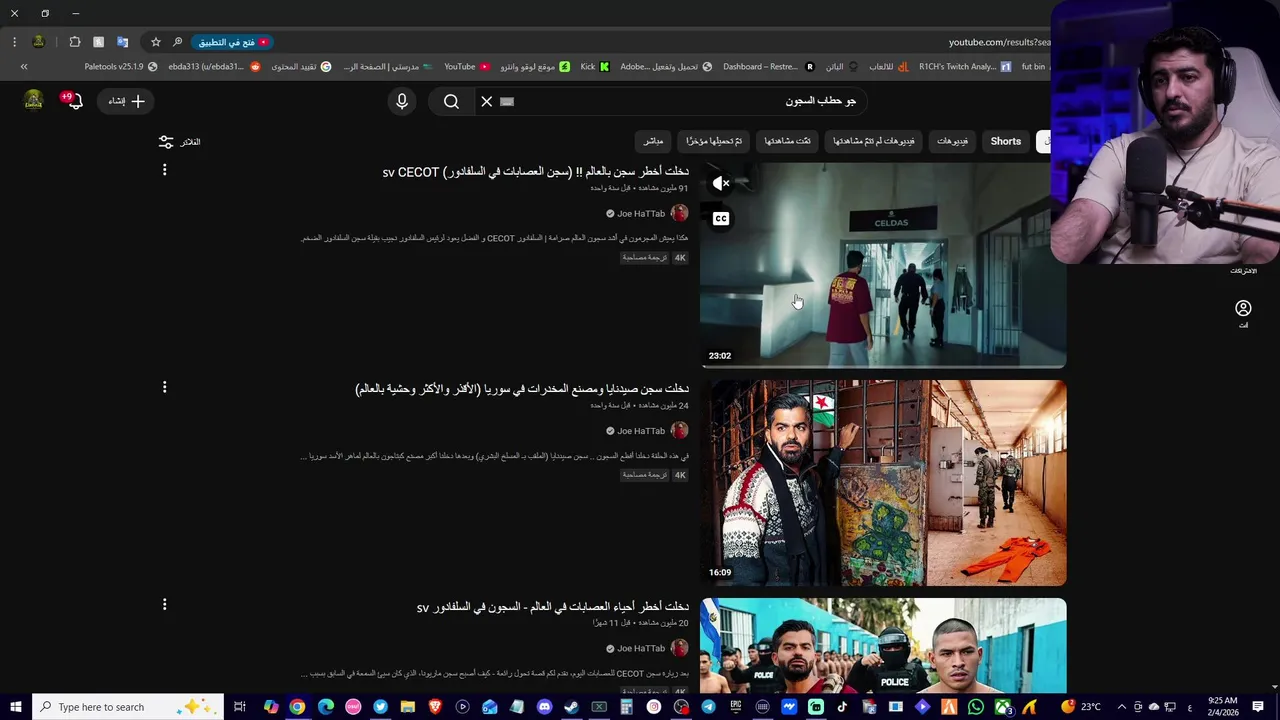Open the browser zoom magnifier icon
Screen dimensions: 1280x720
(x=177, y=42)
